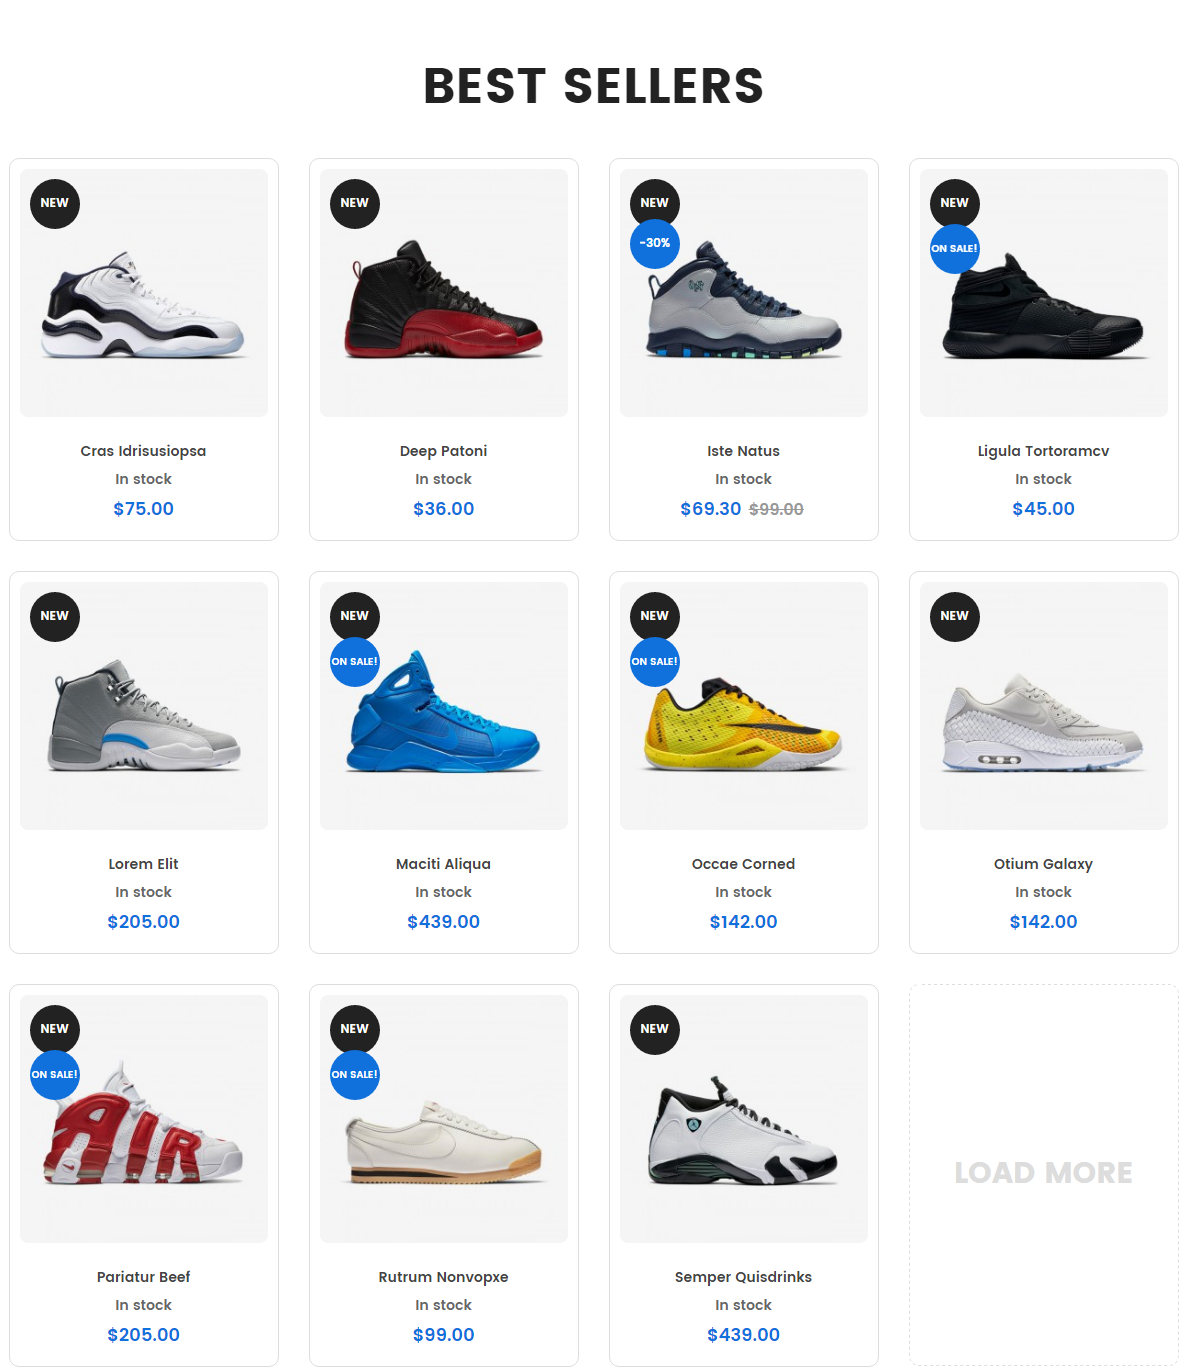The height and width of the screenshot is (1372, 1186).
Task: Click the blue Maciti Aliqua shoe image
Action: [444, 711]
